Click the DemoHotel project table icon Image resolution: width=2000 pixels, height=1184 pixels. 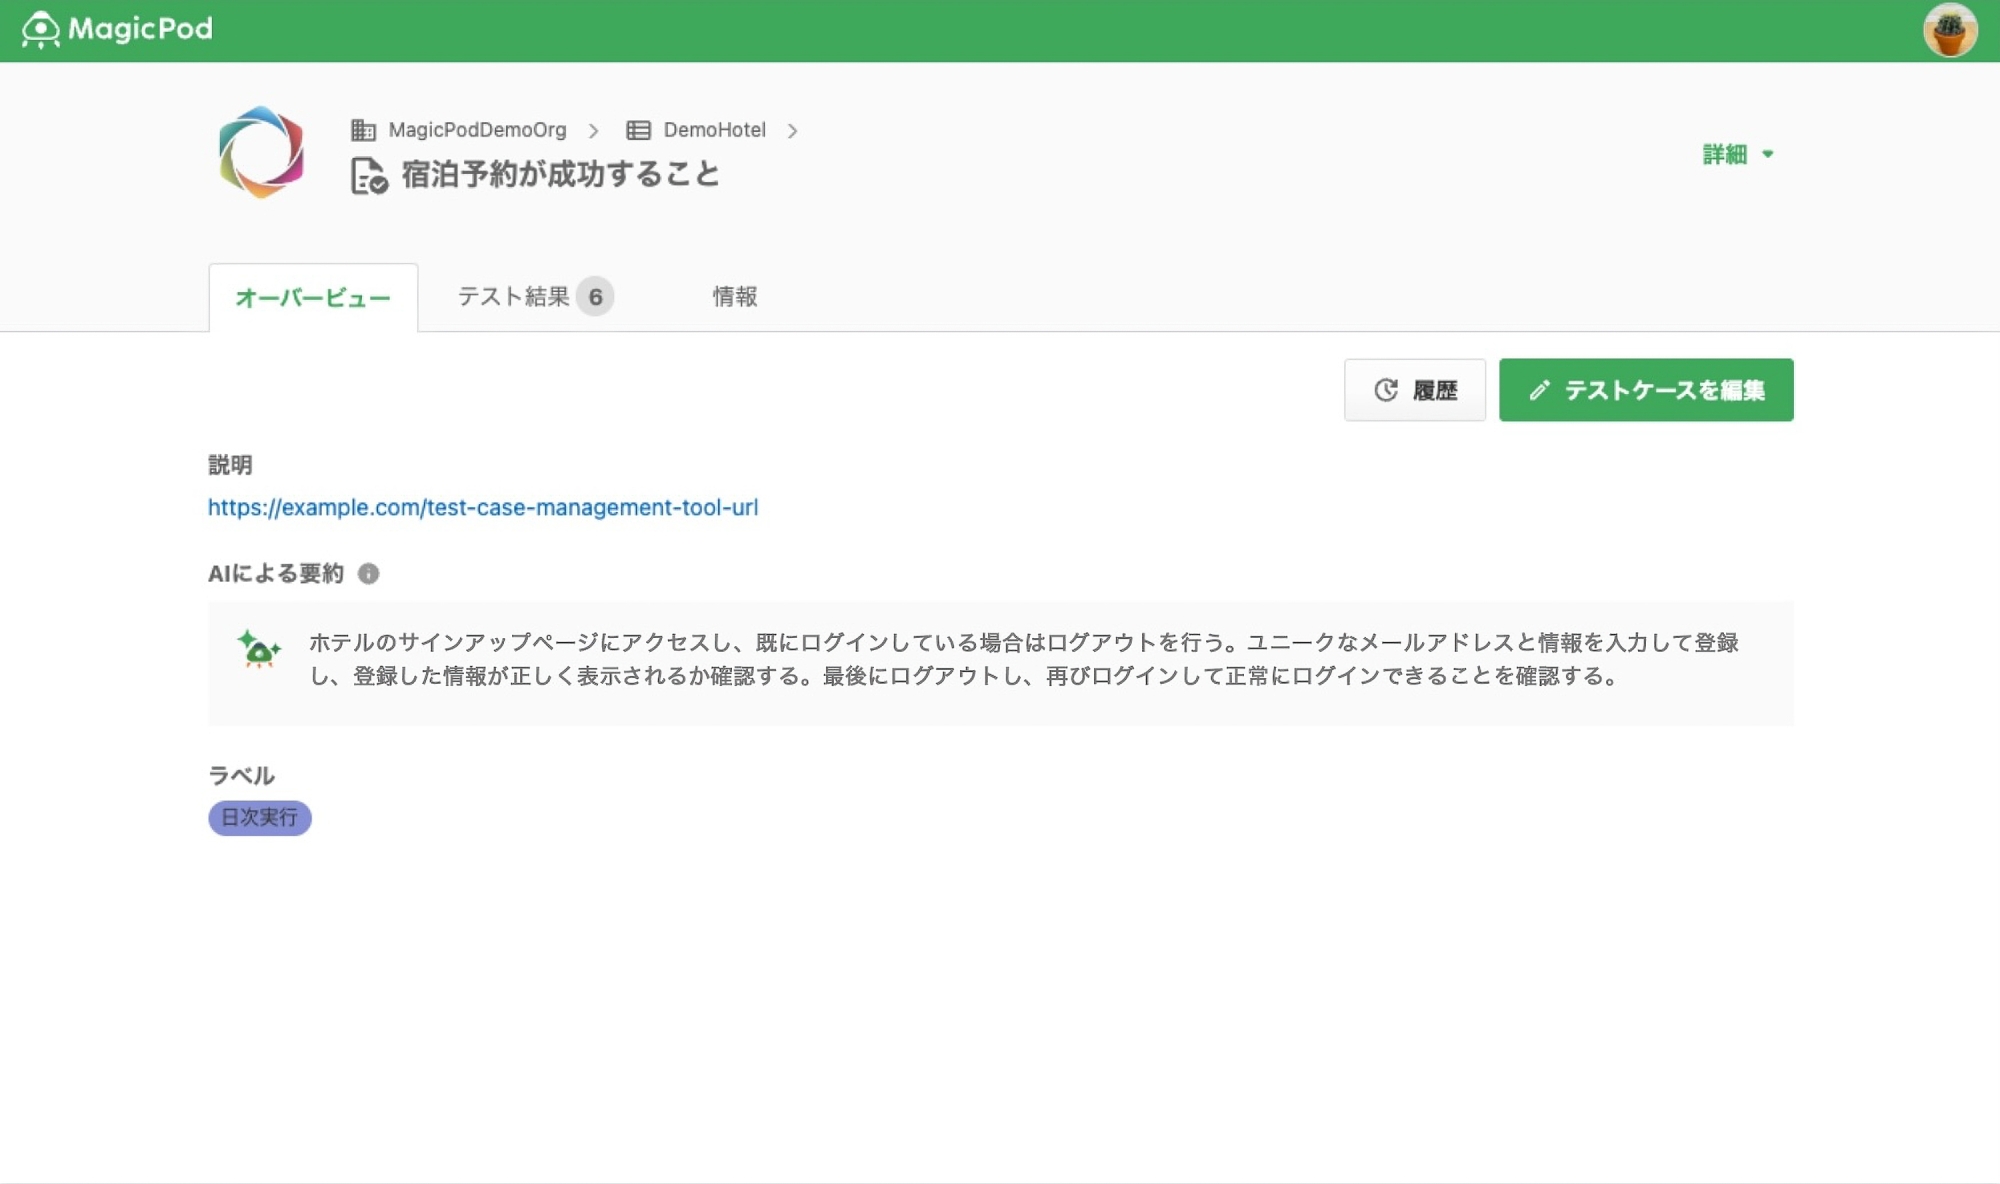(x=638, y=130)
